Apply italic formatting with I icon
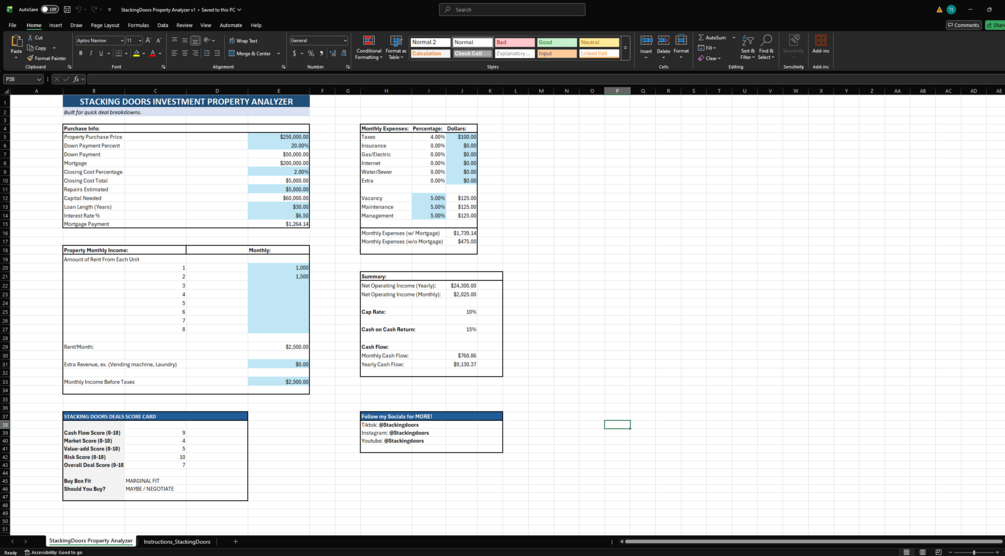 [90, 53]
